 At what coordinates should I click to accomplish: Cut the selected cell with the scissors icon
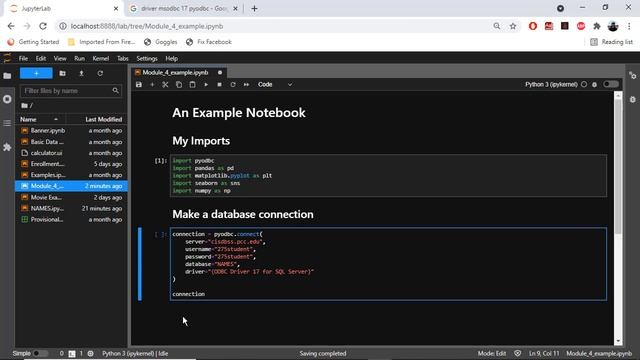pyautogui.click(x=165, y=84)
